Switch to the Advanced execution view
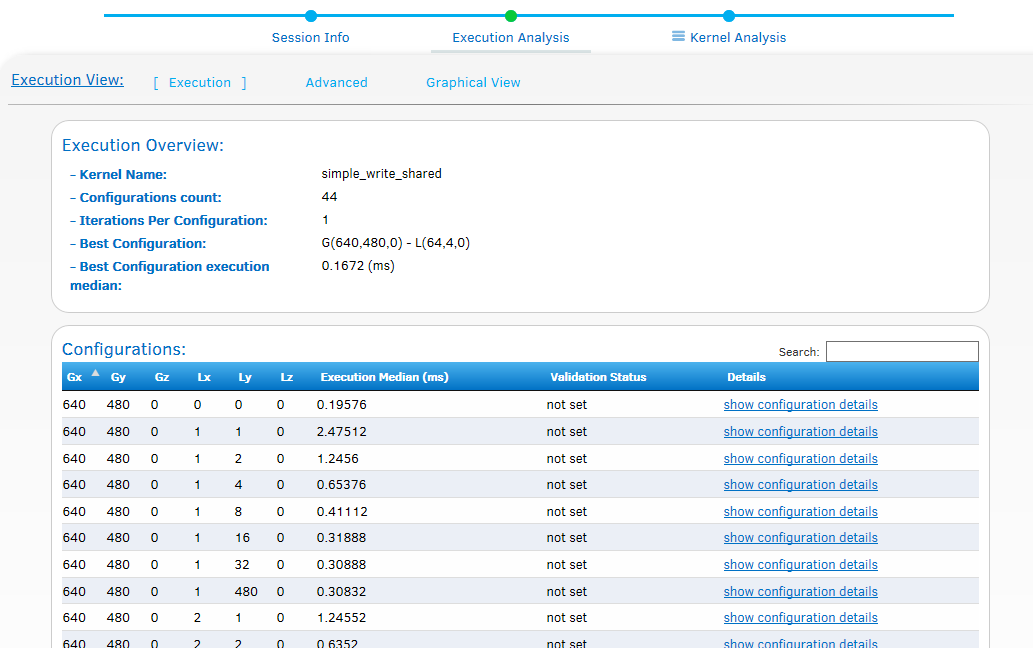The image size is (1033, 648). pyautogui.click(x=336, y=83)
